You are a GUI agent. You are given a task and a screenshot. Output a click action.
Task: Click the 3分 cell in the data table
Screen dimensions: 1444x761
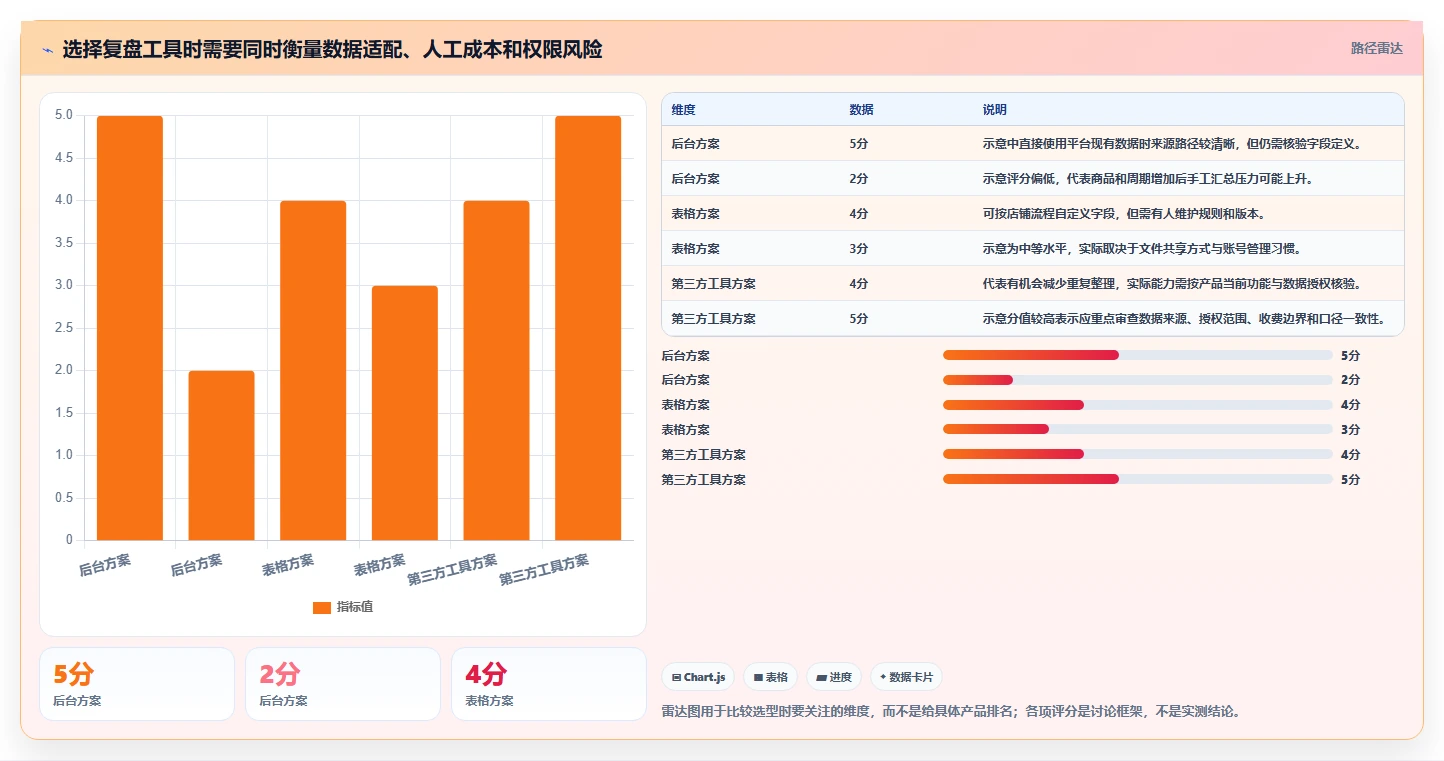(858, 249)
